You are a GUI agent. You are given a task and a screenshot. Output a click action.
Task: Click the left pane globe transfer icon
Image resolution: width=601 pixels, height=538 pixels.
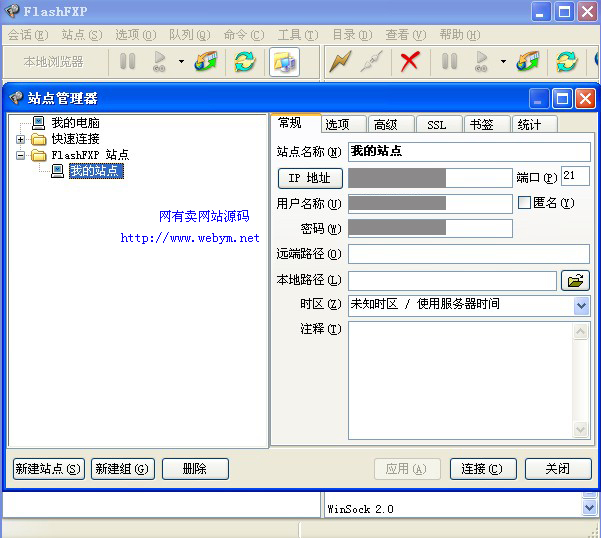(x=206, y=61)
